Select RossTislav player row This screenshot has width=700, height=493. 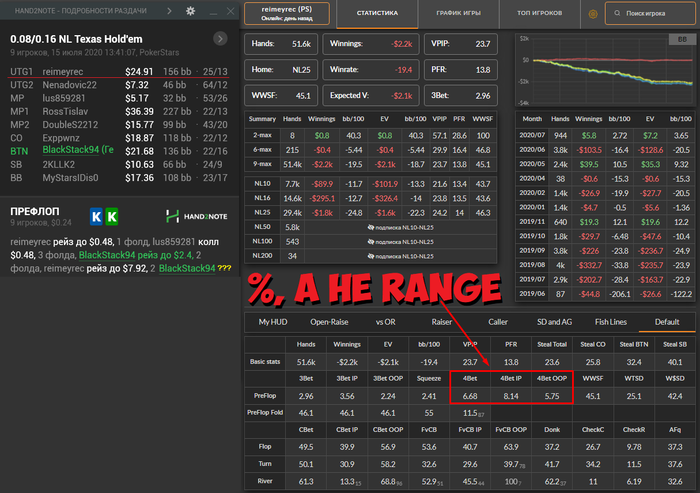pyautogui.click(x=120, y=112)
